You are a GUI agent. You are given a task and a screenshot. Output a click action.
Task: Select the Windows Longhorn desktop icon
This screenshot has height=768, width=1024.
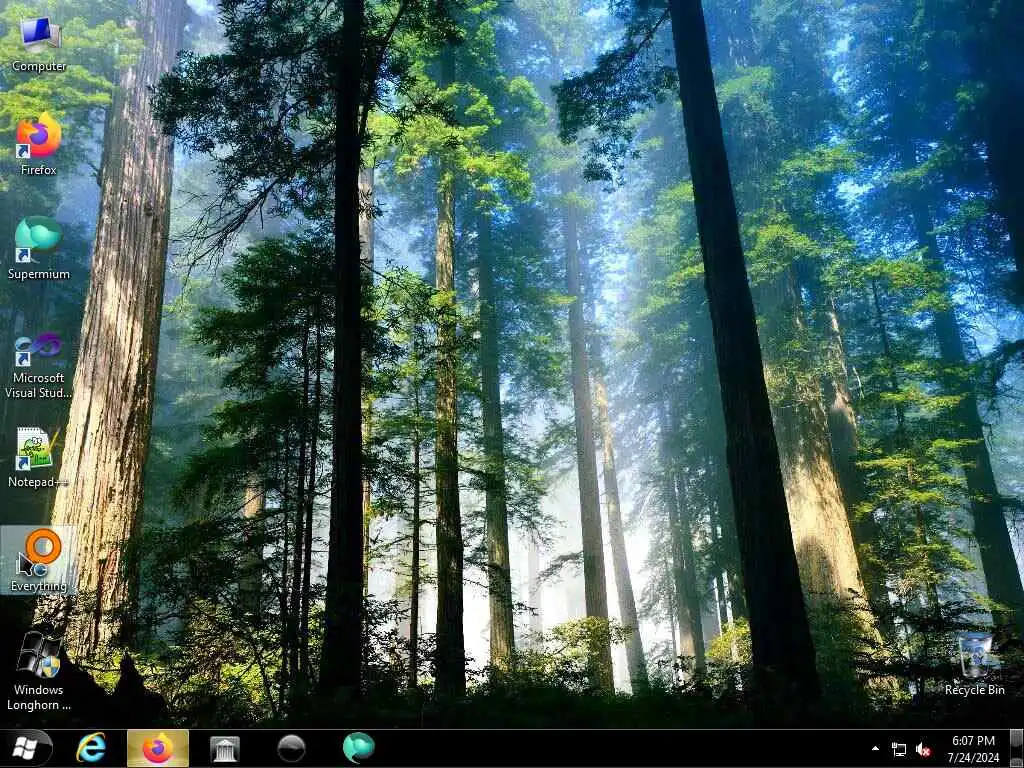39,671
